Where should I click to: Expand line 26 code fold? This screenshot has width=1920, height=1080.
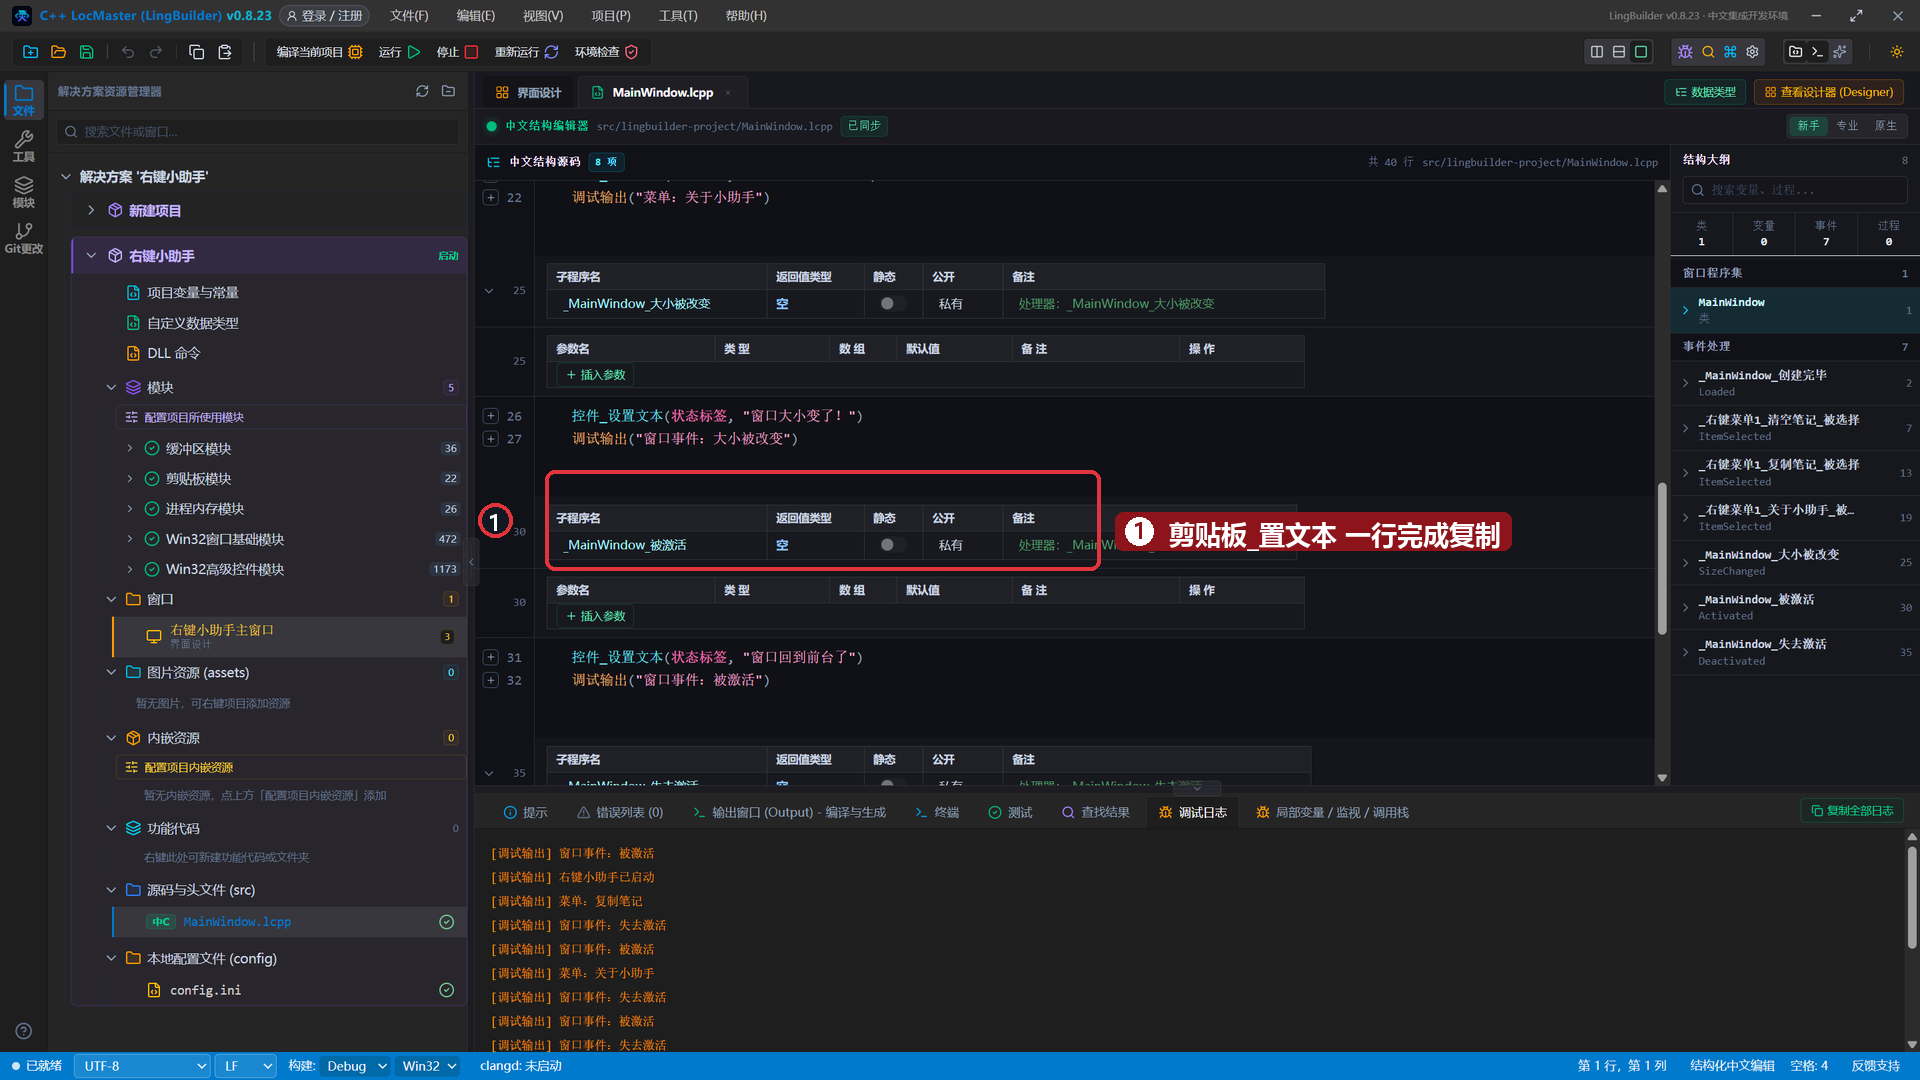[491, 416]
